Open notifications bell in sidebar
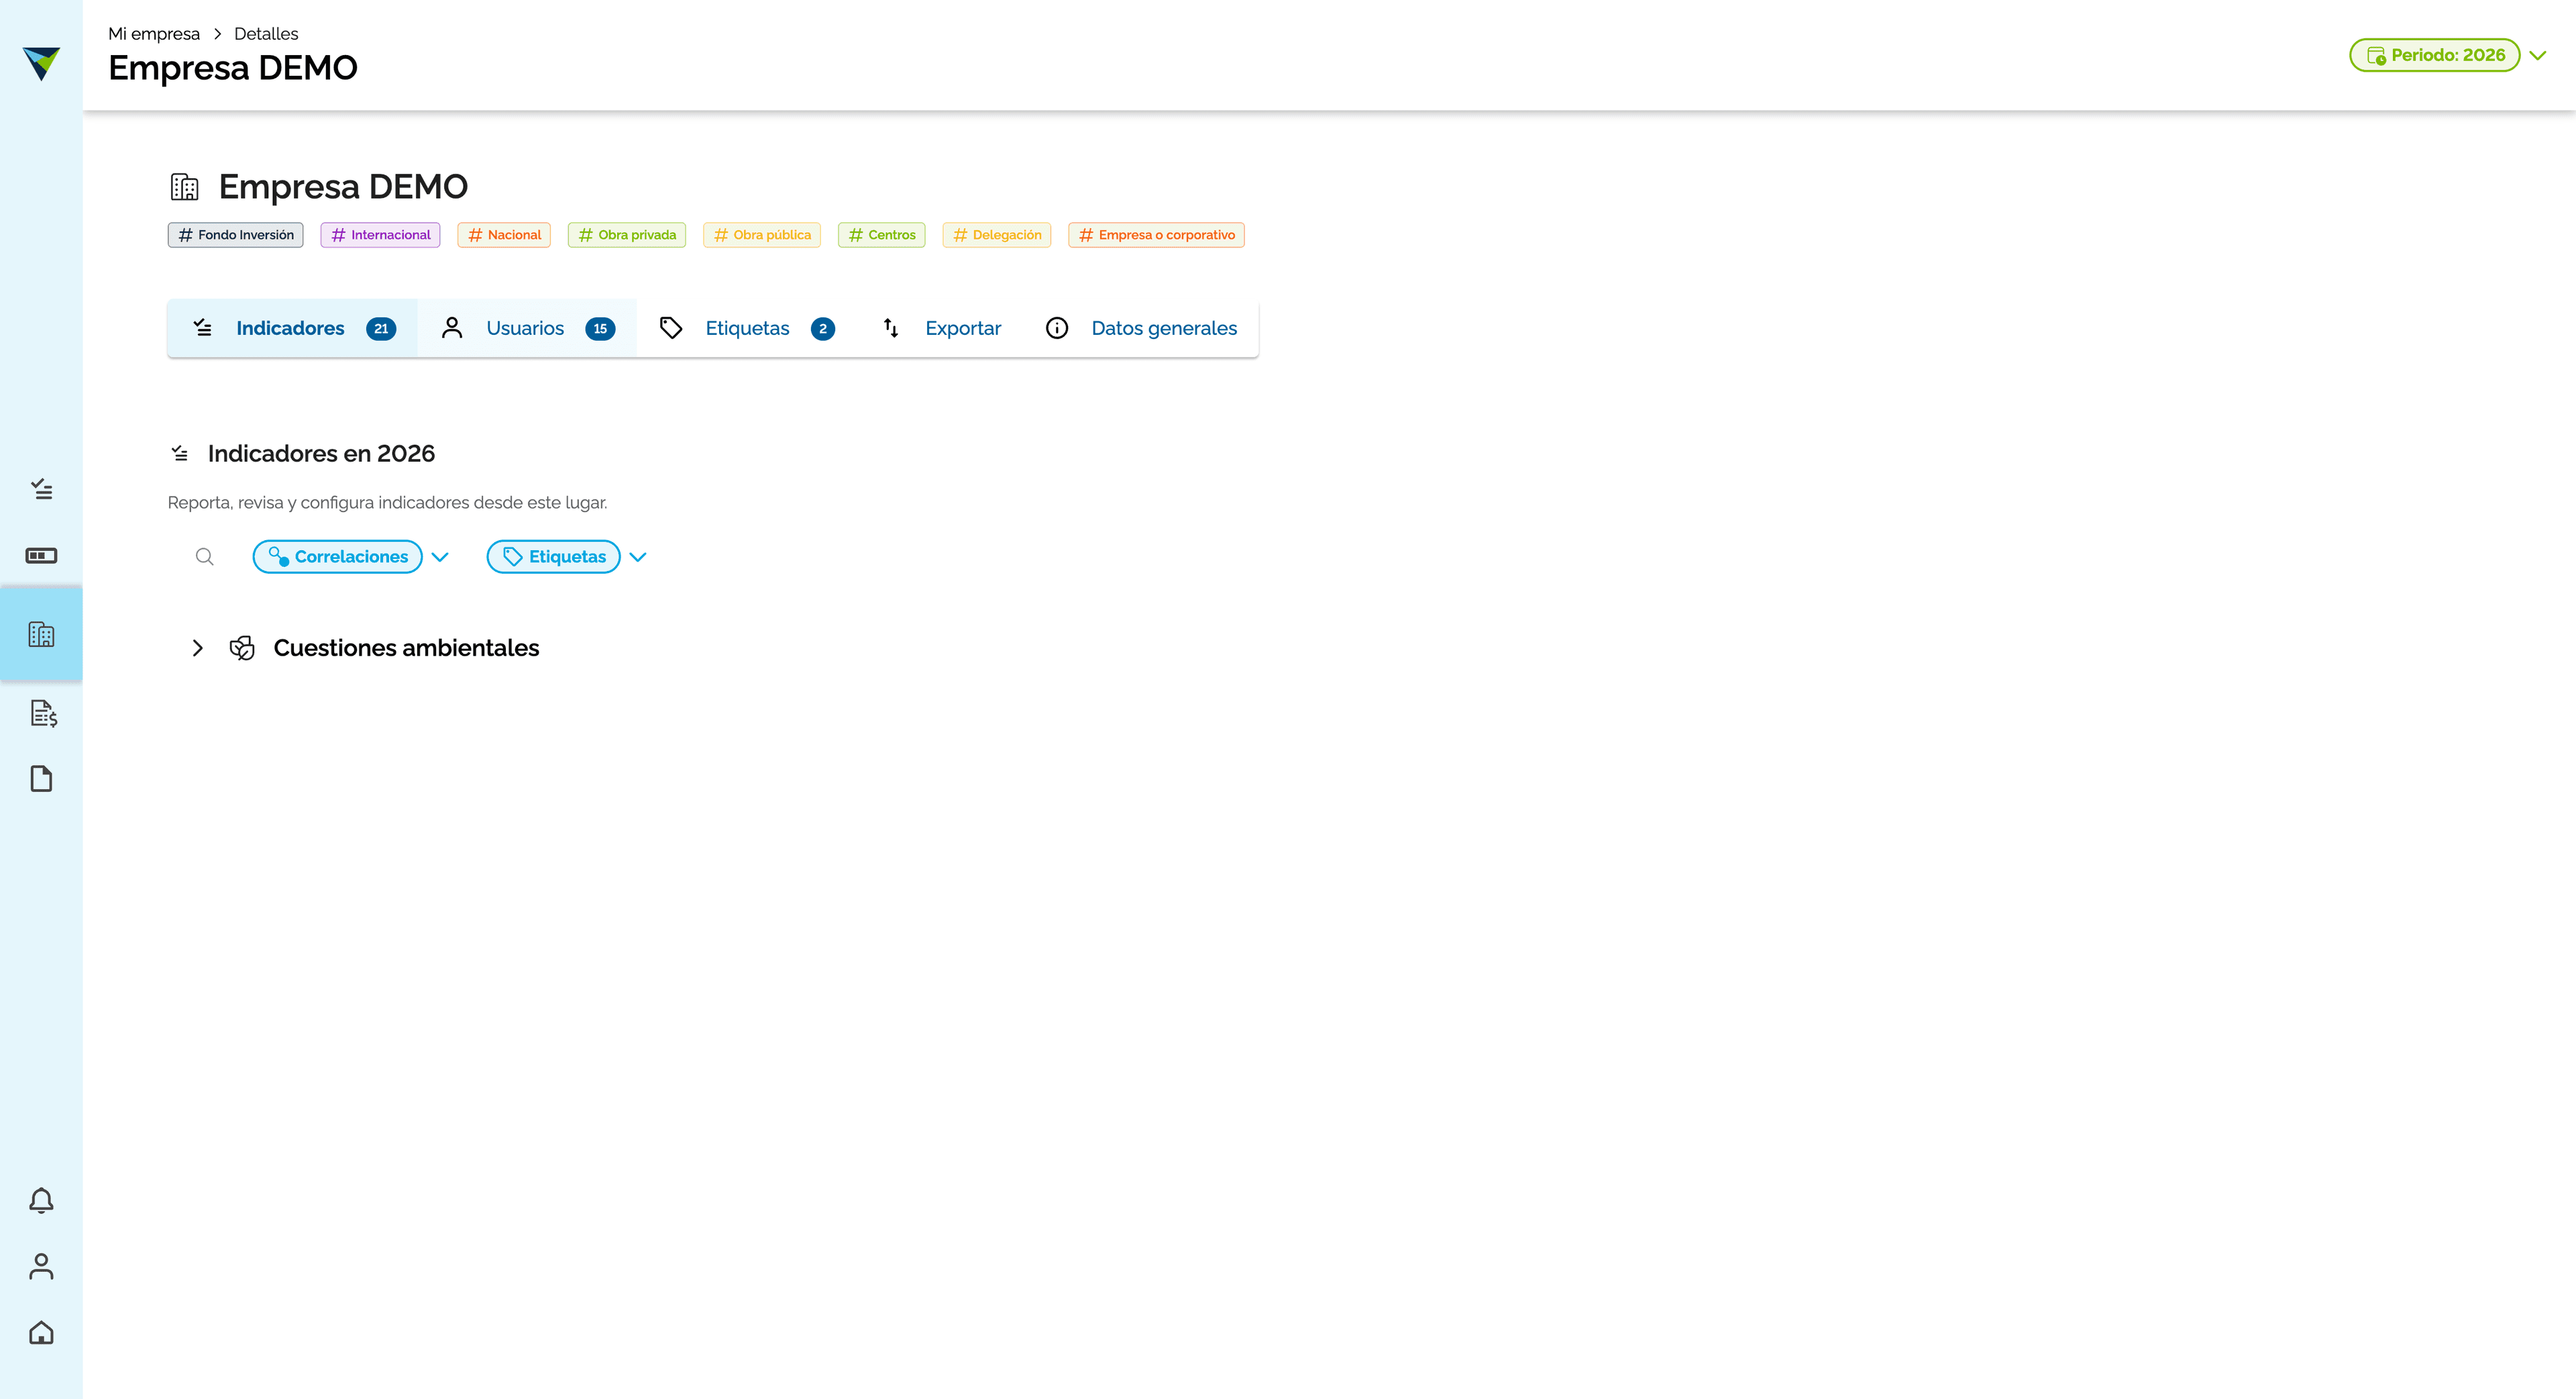The image size is (2576, 1399). [x=41, y=1200]
